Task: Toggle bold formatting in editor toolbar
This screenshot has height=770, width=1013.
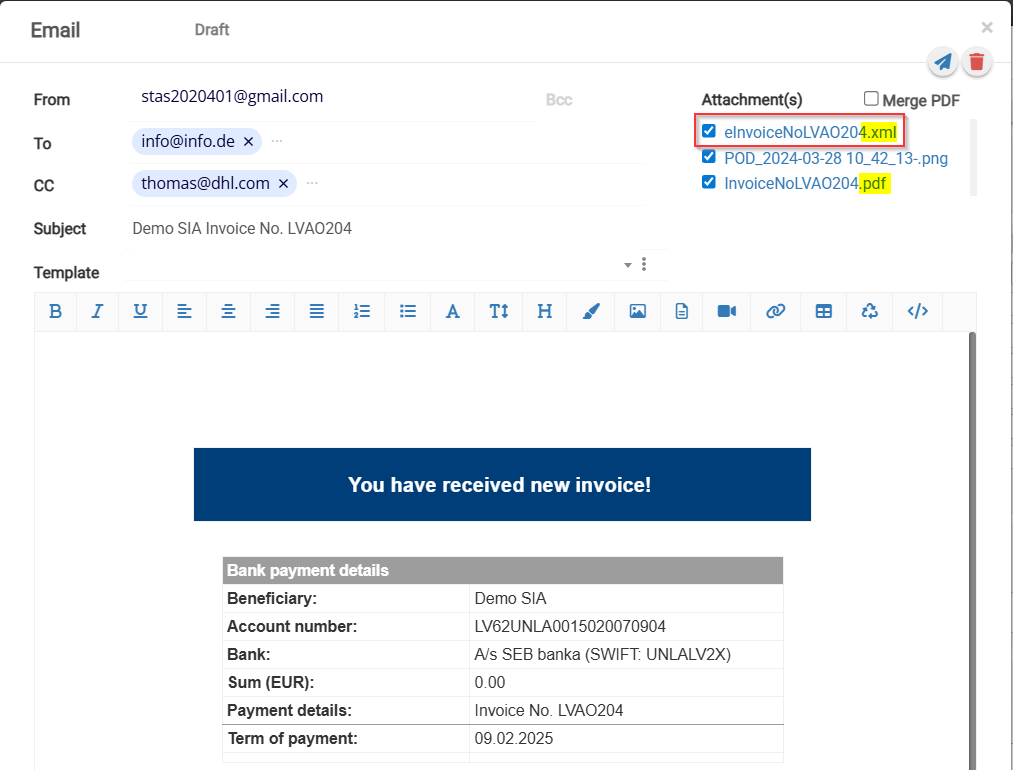Action: click(x=56, y=311)
